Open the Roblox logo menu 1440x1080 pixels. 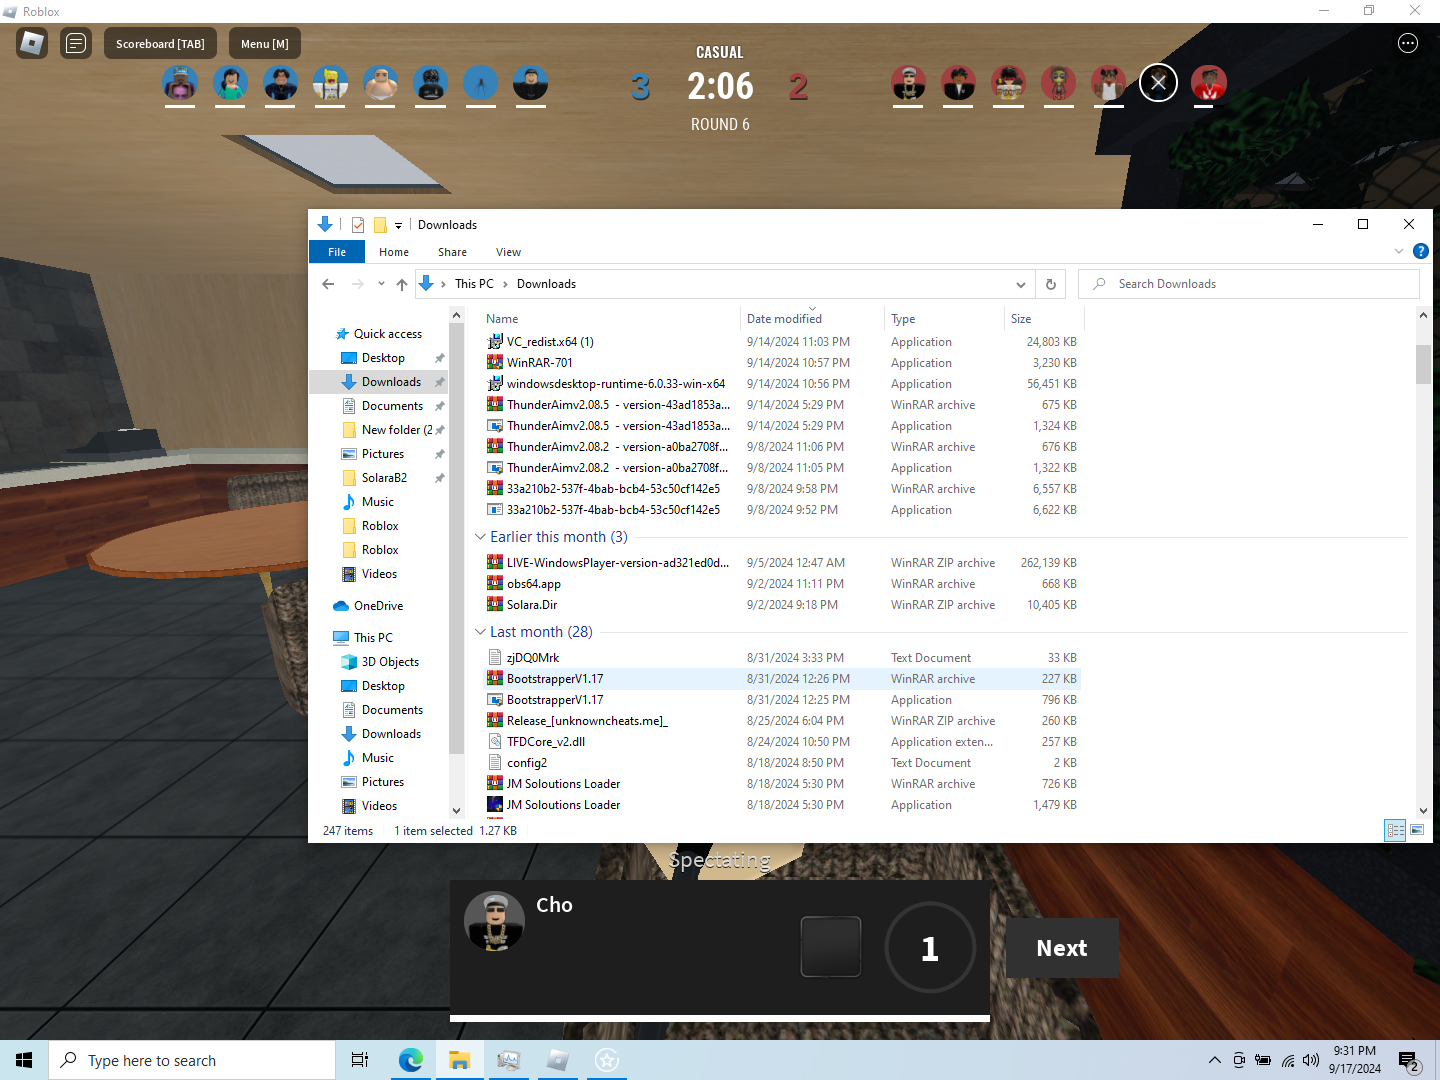(x=32, y=43)
